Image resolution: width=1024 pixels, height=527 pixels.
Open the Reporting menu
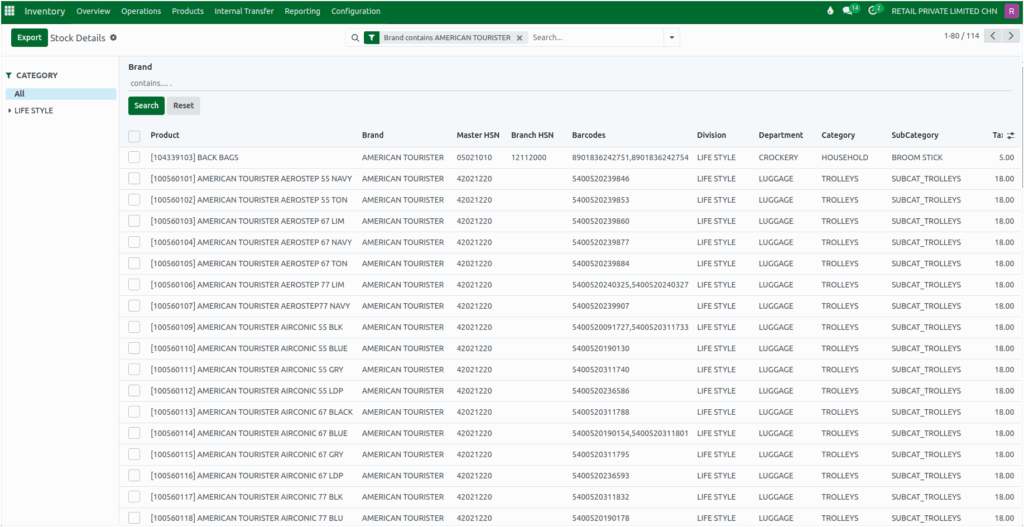[x=302, y=11]
